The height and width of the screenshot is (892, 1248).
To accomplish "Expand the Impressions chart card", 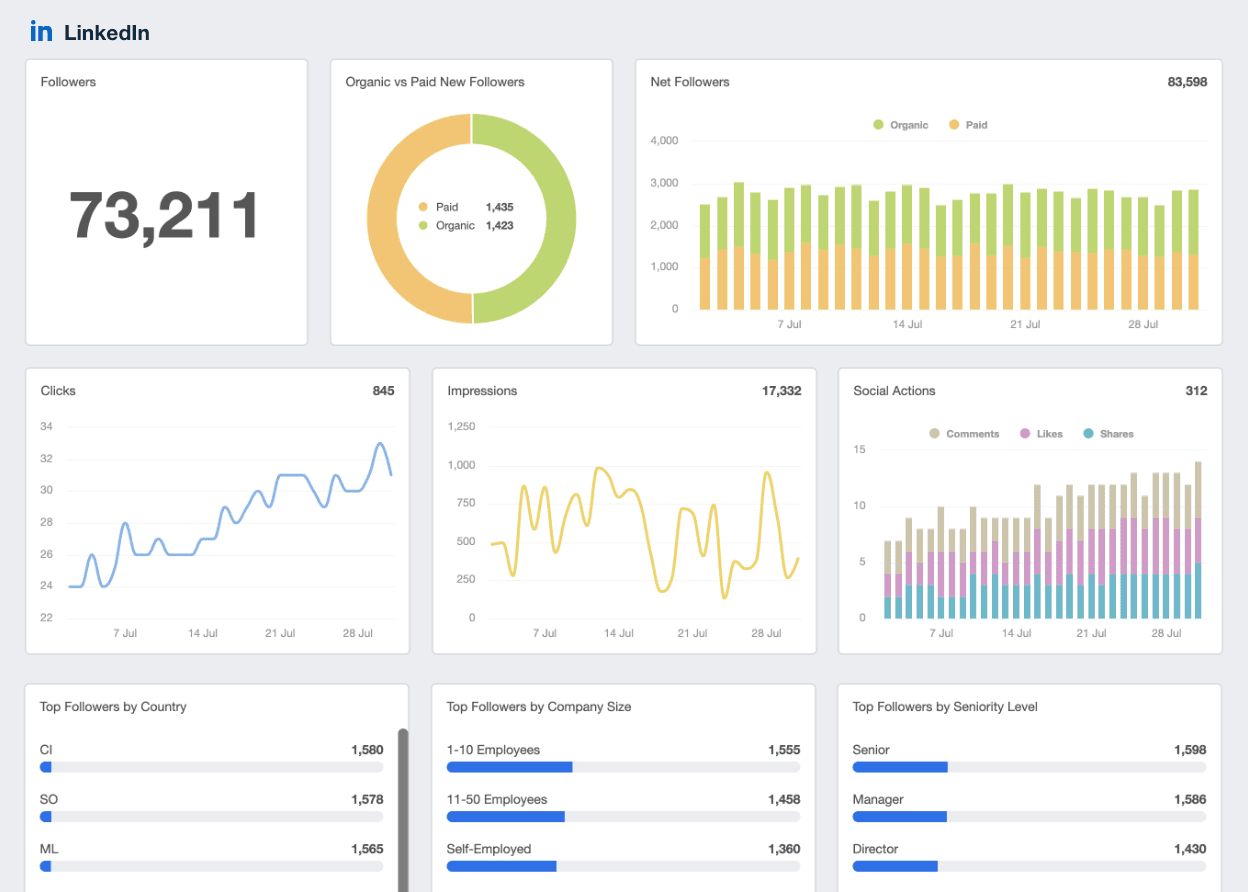I will pos(624,510).
